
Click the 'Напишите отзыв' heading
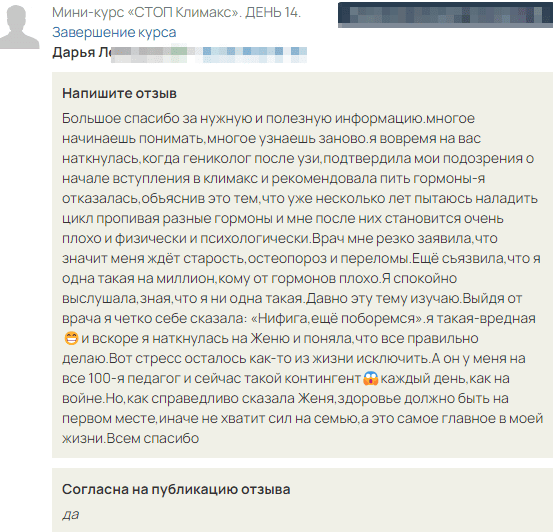click(119, 93)
